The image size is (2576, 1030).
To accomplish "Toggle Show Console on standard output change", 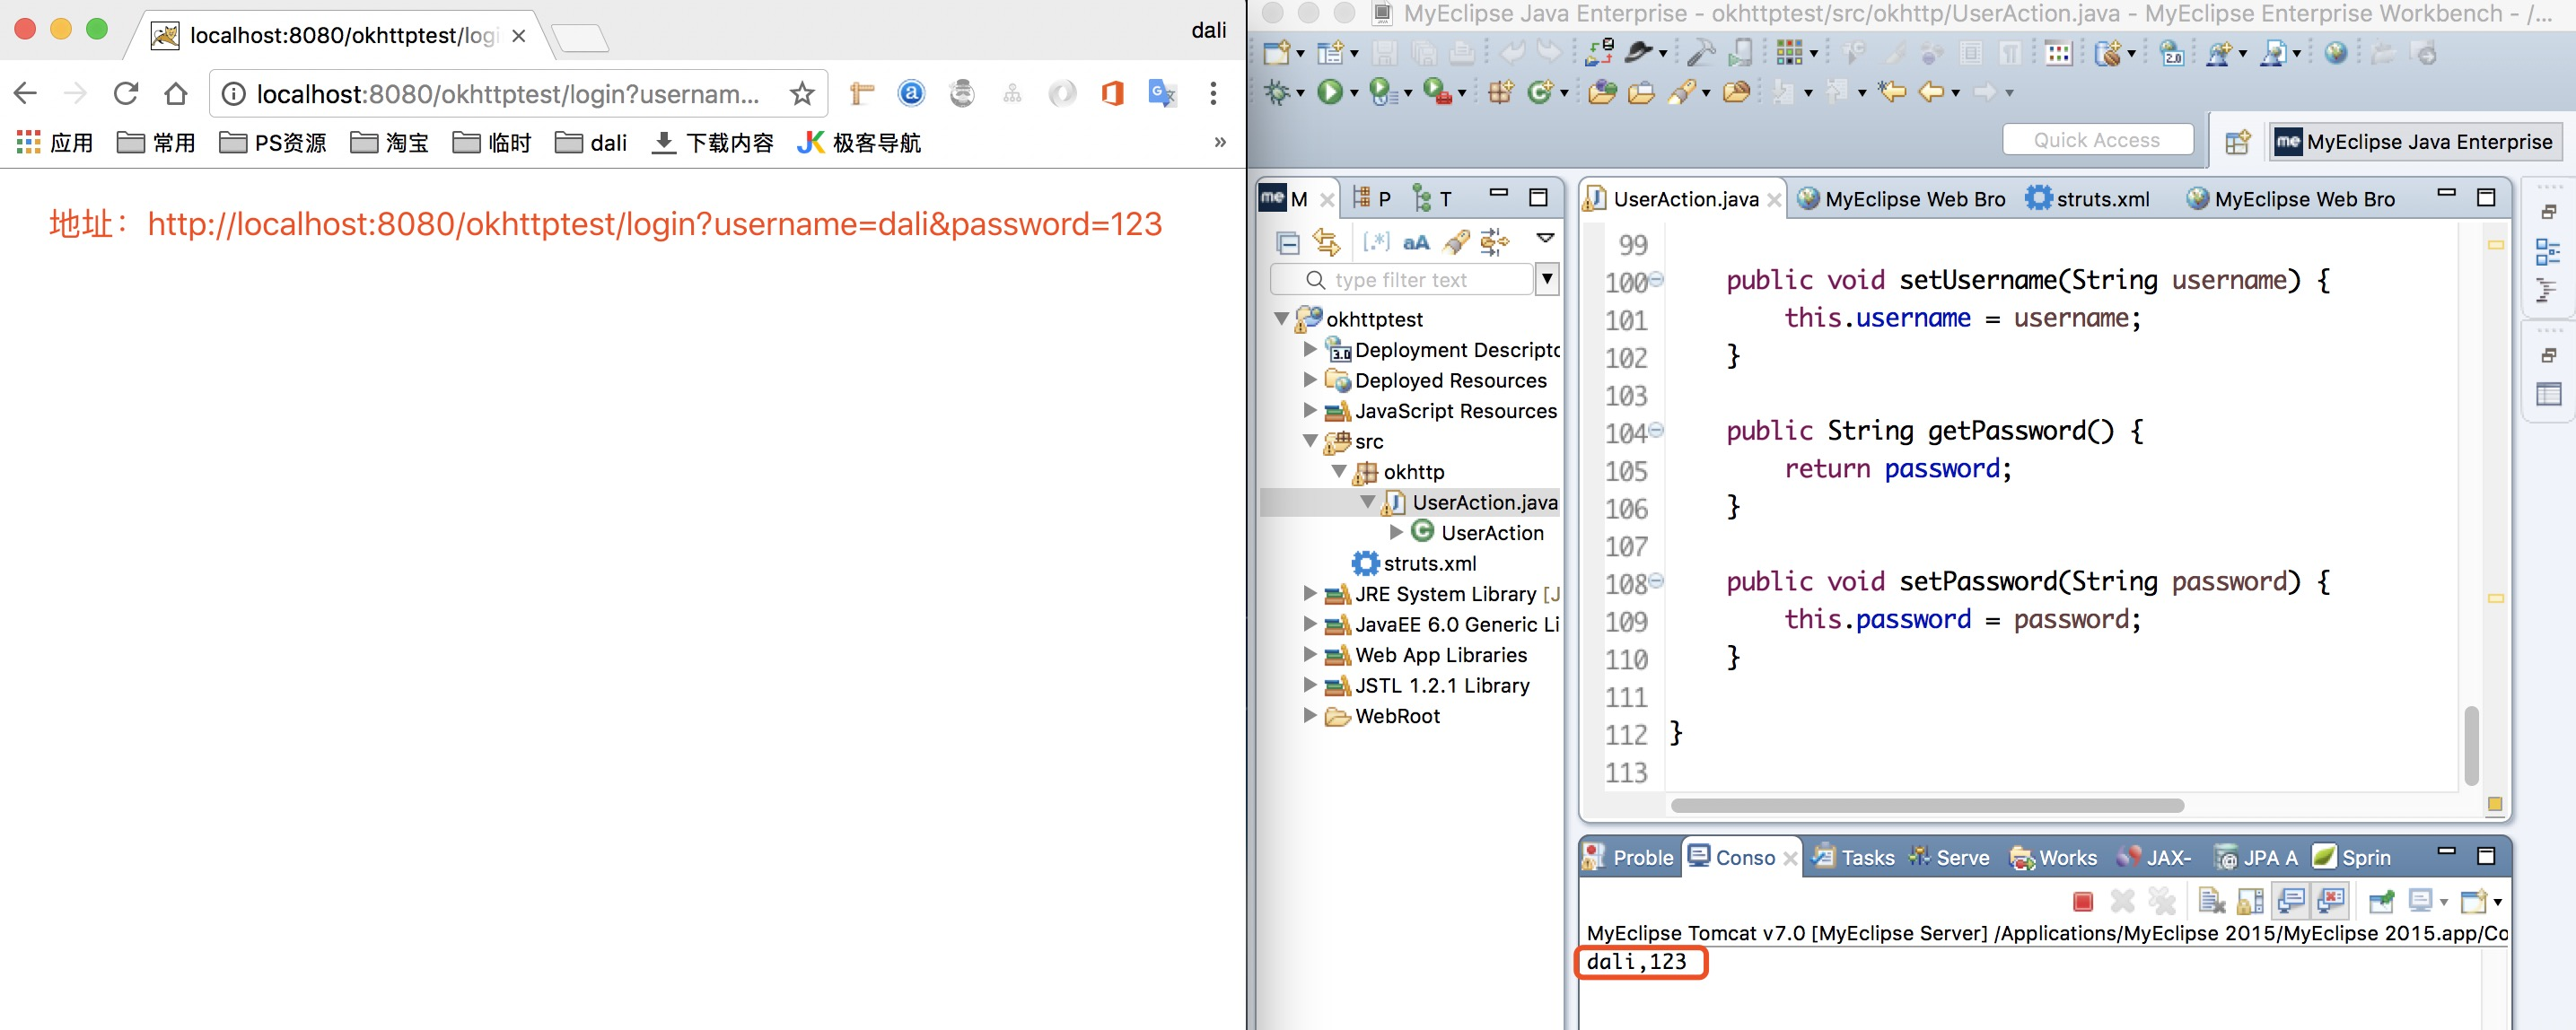I will tap(2291, 902).
